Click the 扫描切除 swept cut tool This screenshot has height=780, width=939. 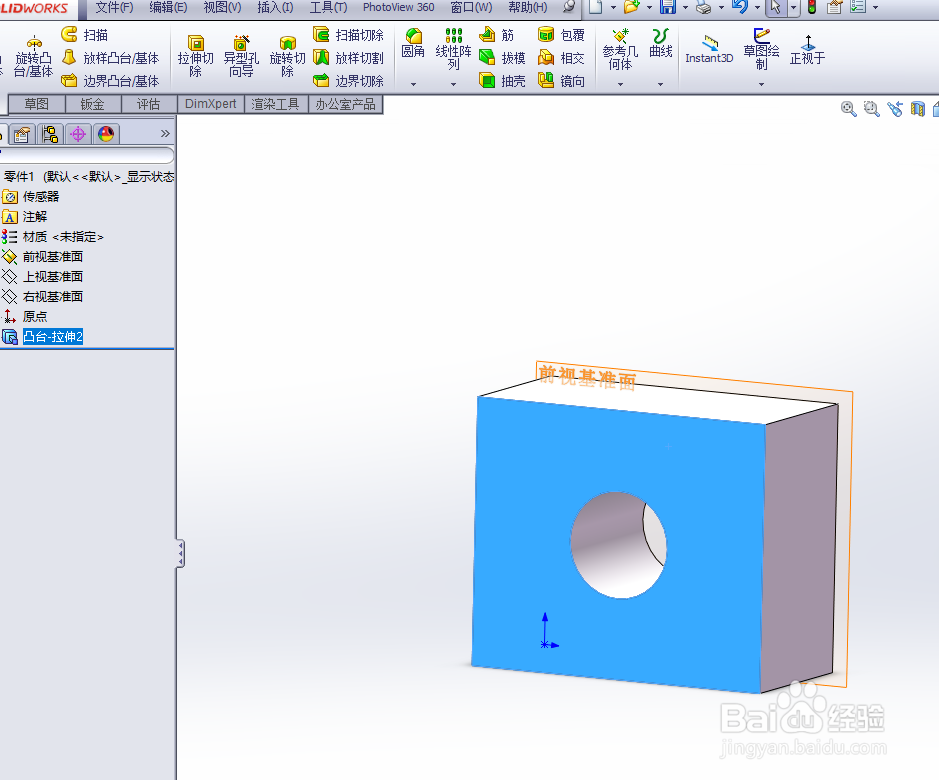click(x=349, y=35)
